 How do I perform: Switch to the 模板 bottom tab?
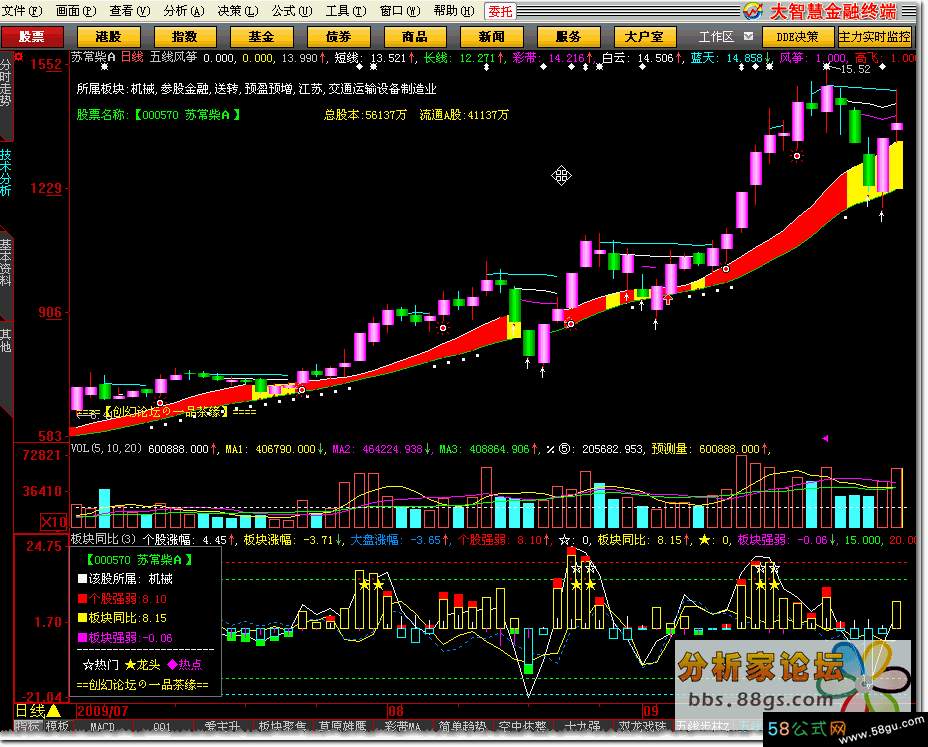pyautogui.click(x=57, y=726)
